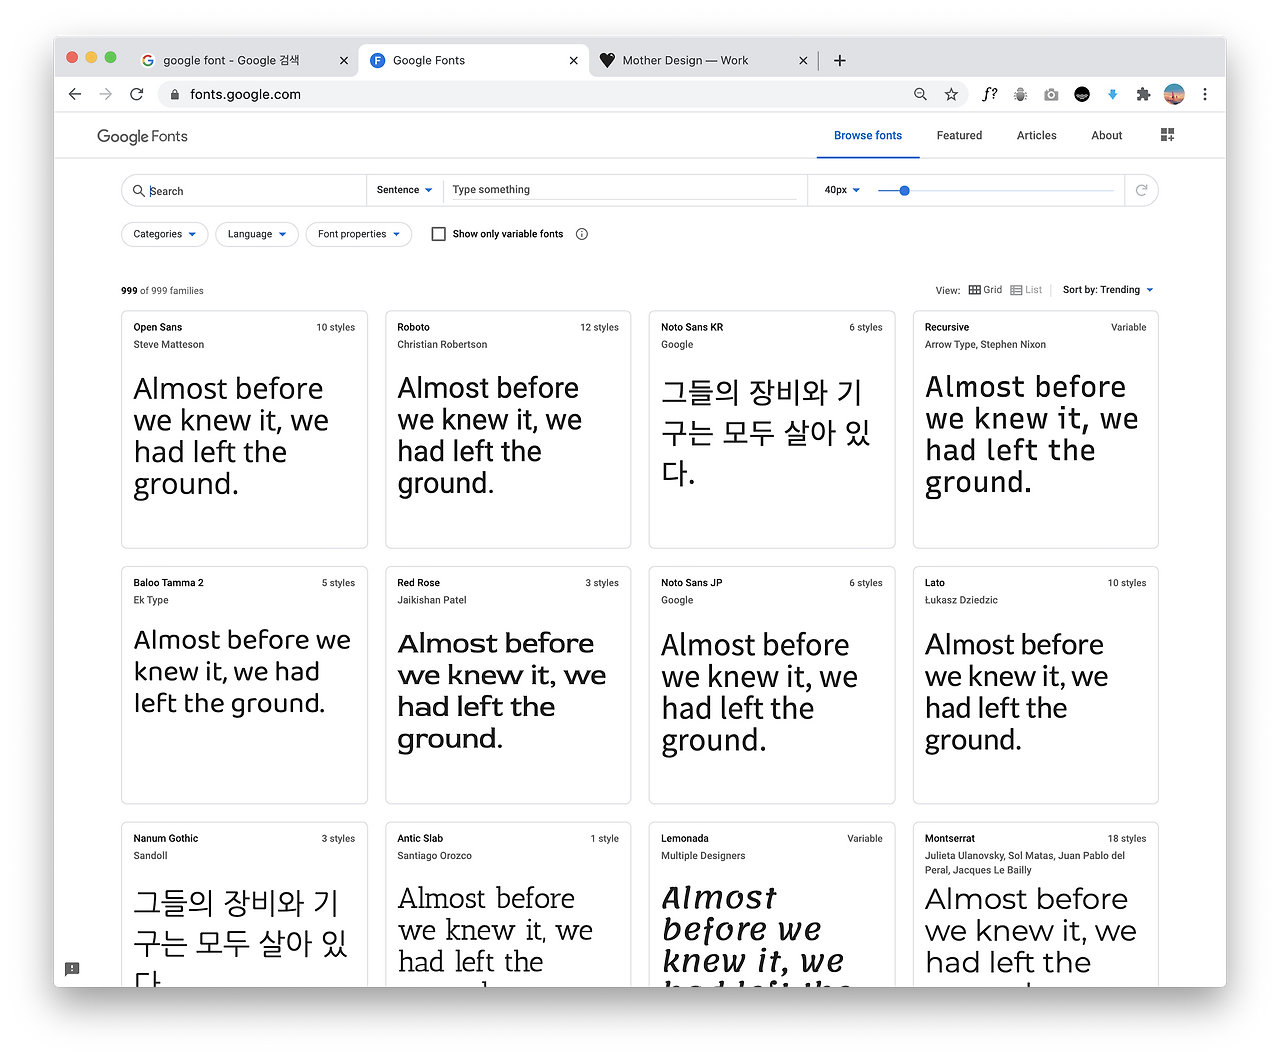Open the Baloo Tamma 2 font card

tap(244, 685)
